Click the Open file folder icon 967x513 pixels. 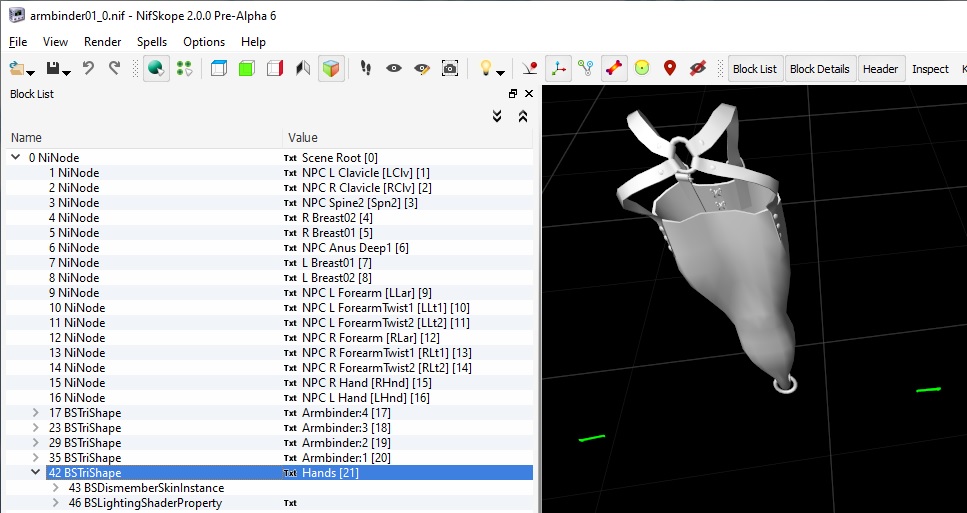click(x=17, y=68)
